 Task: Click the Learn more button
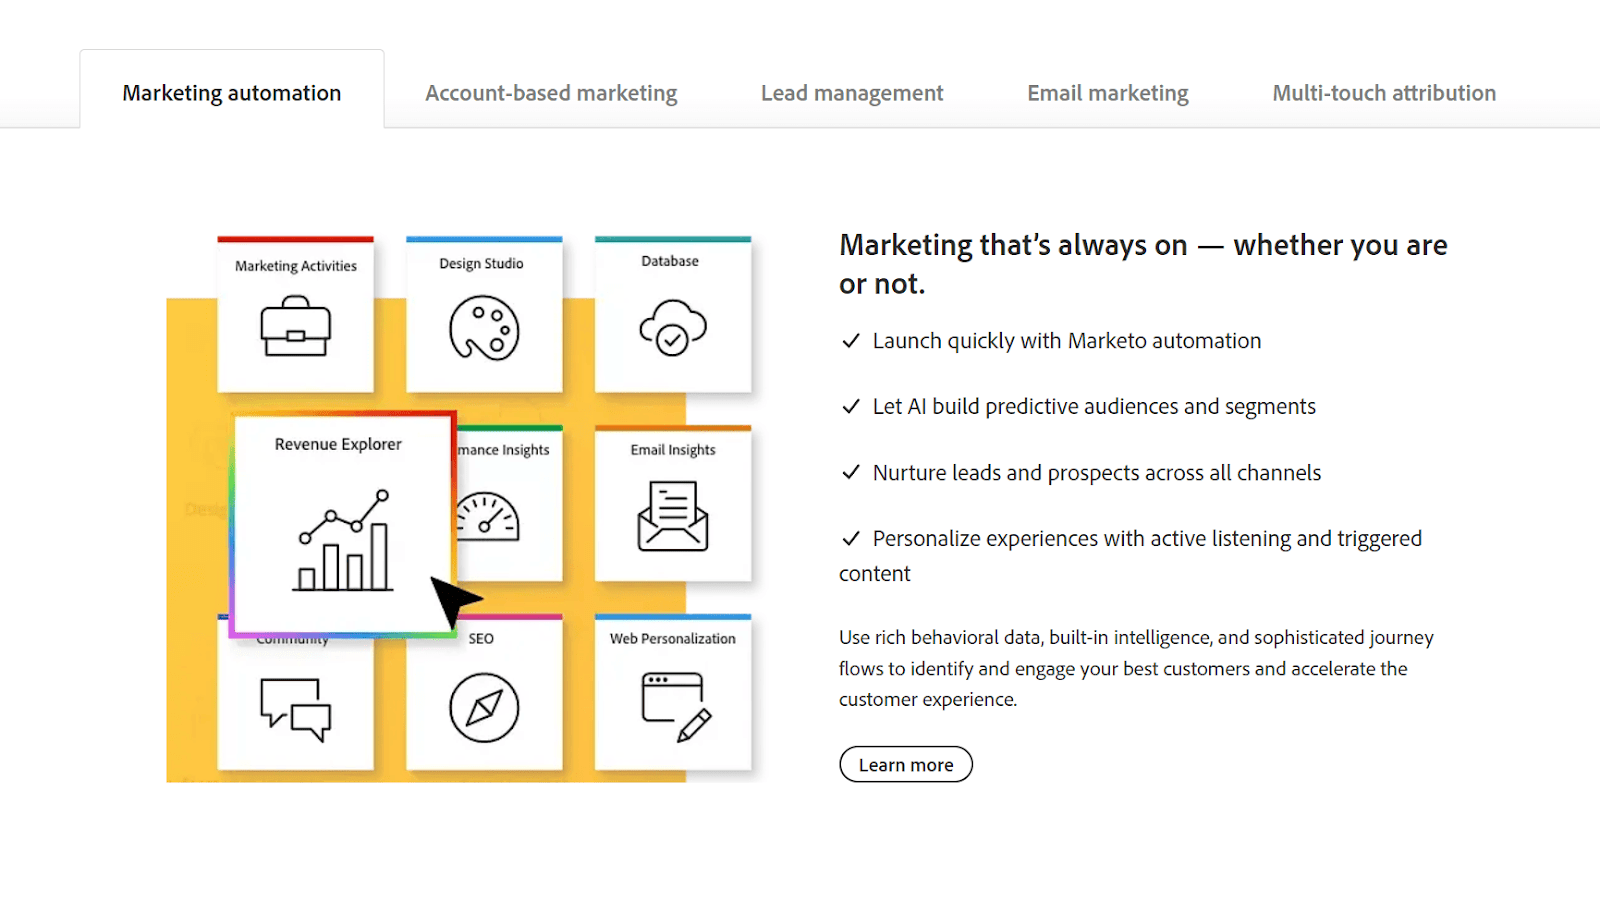(905, 763)
